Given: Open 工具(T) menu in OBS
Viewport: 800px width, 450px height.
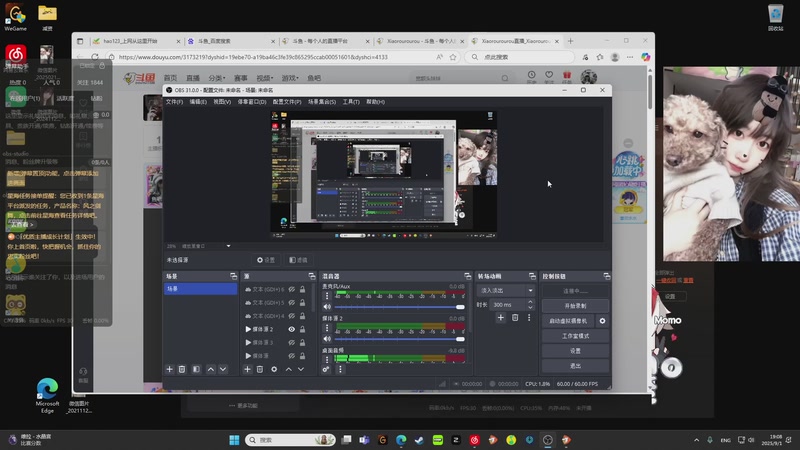Looking at the screenshot, I should (x=351, y=102).
